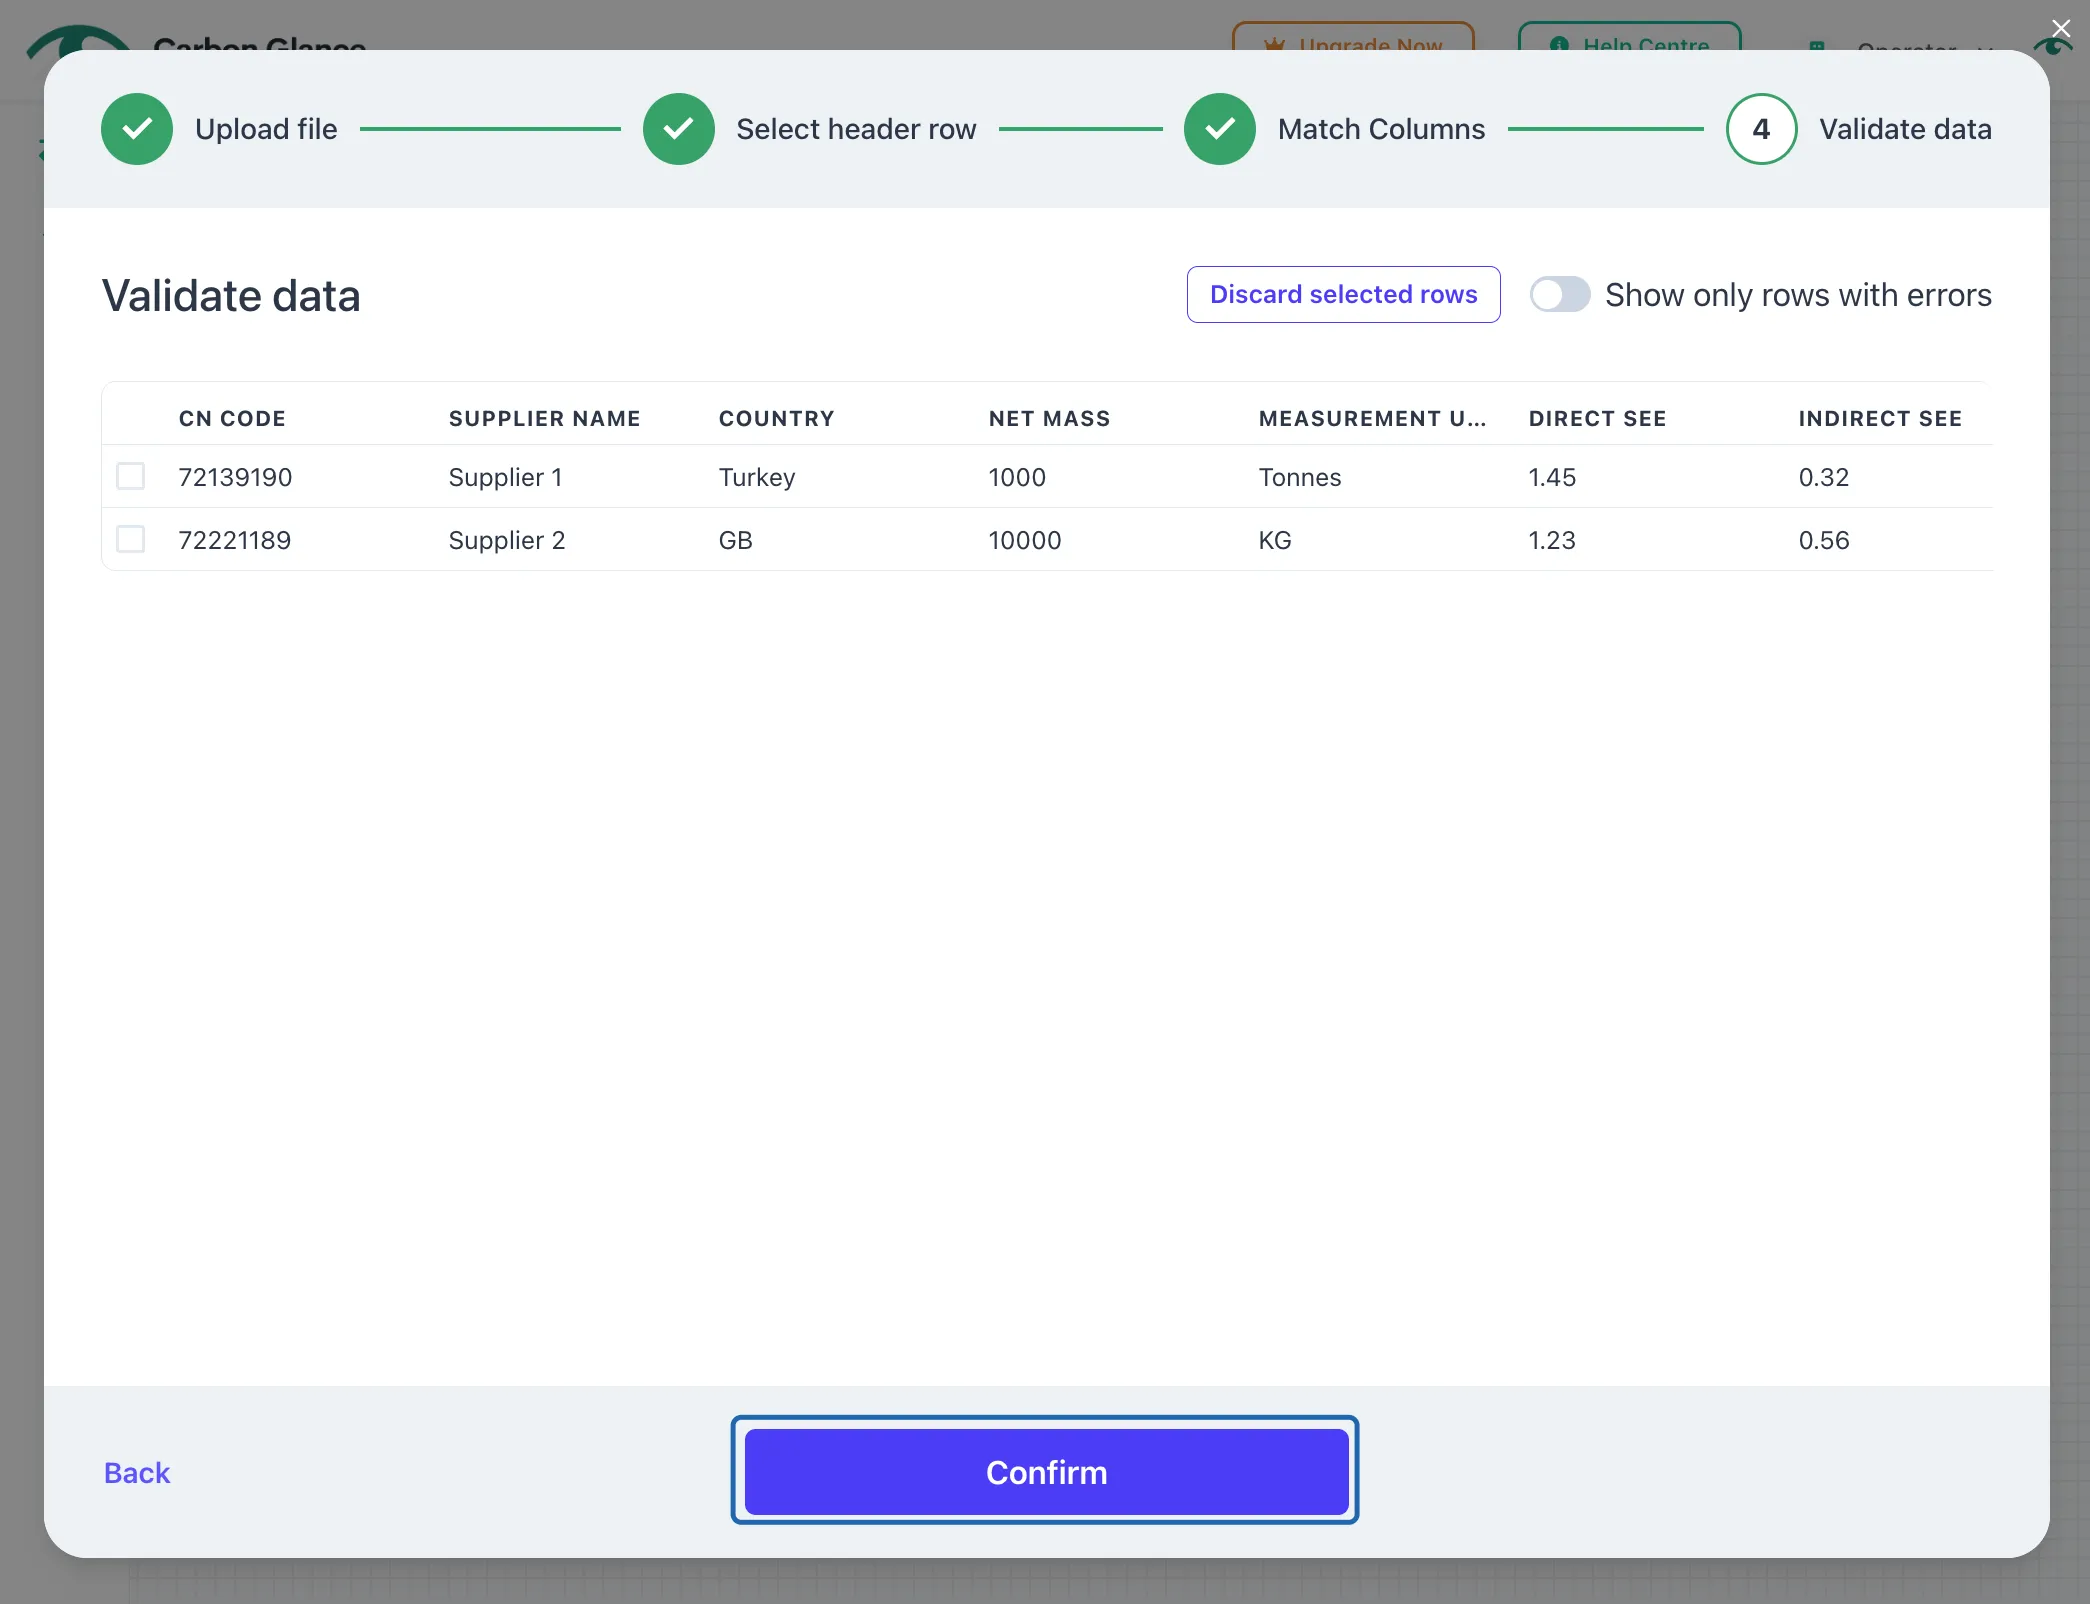The image size is (2090, 1604).
Task: Select the Select header row step label
Action: [x=856, y=129]
